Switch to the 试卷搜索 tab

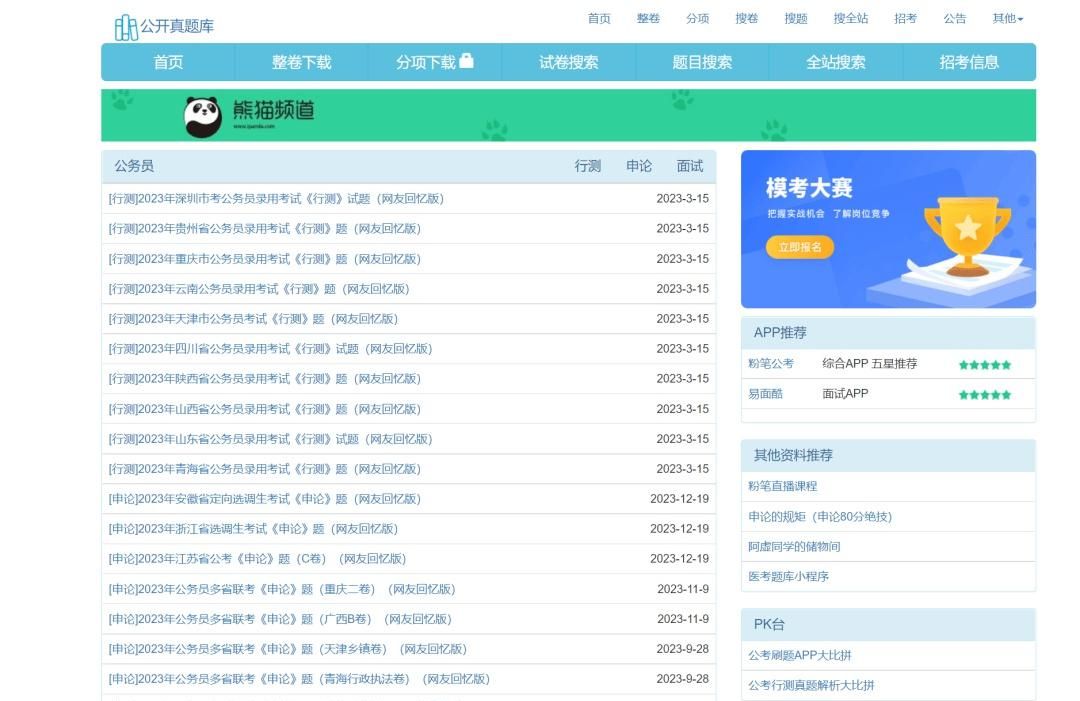568,62
